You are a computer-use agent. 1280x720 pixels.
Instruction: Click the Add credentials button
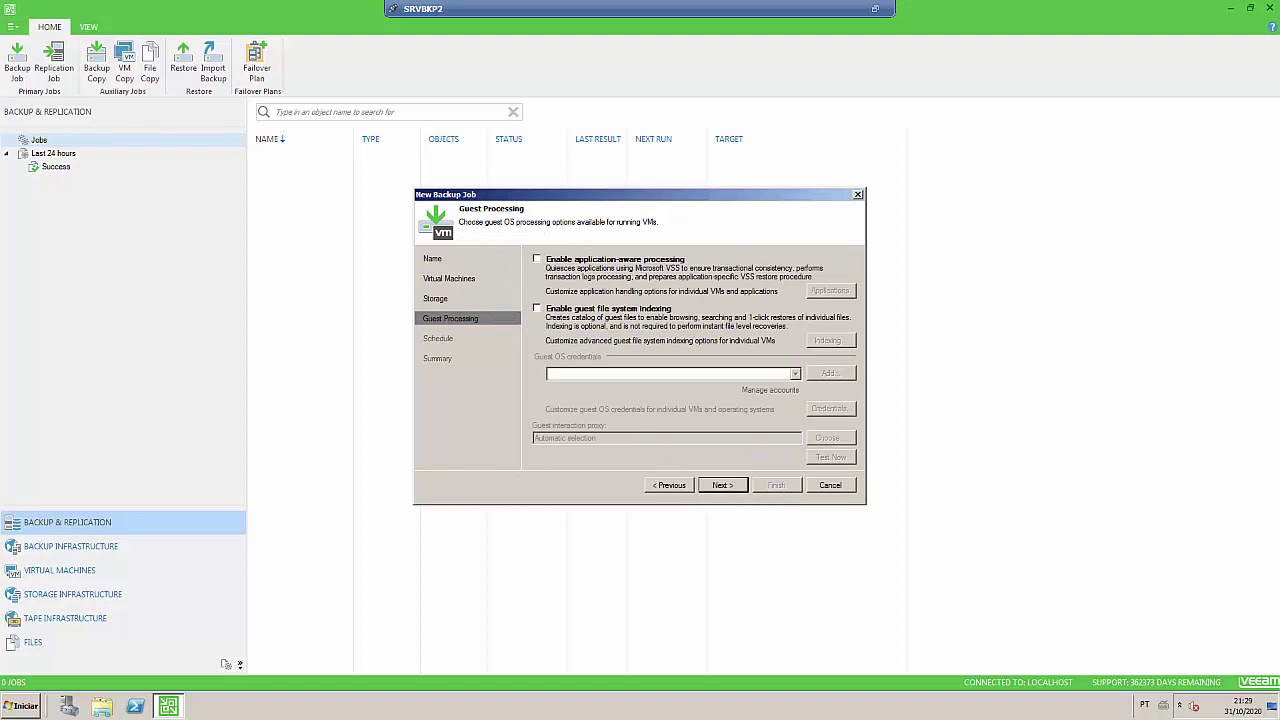(830, 374)
